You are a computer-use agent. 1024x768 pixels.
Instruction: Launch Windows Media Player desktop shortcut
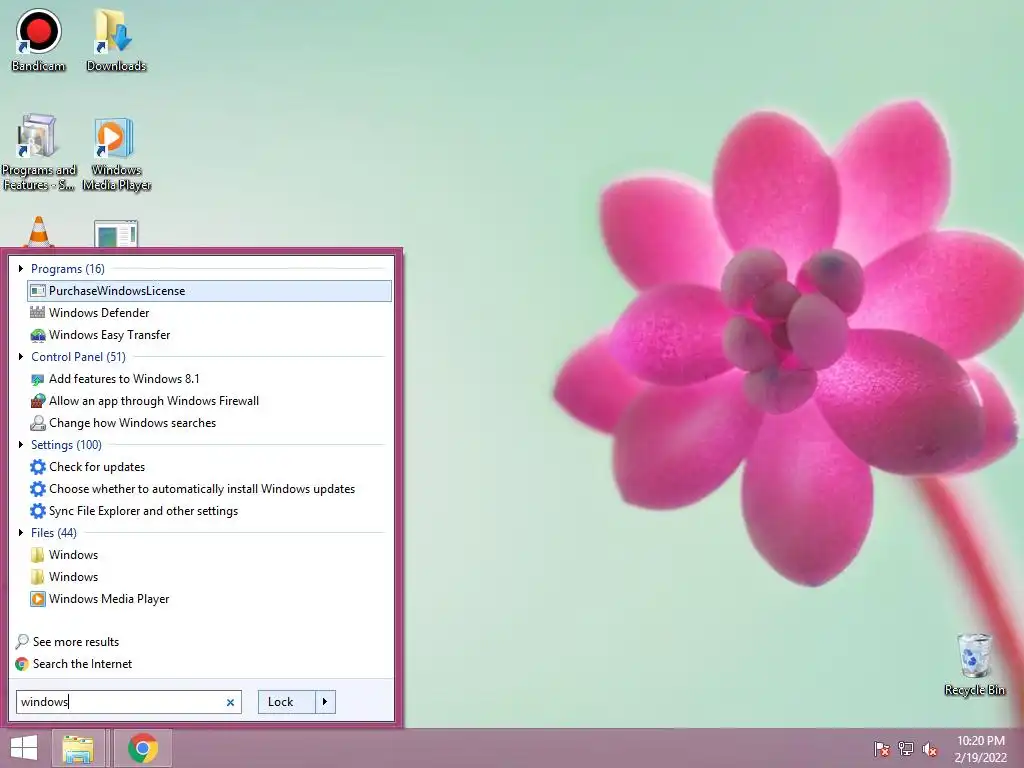click(116, 154)
